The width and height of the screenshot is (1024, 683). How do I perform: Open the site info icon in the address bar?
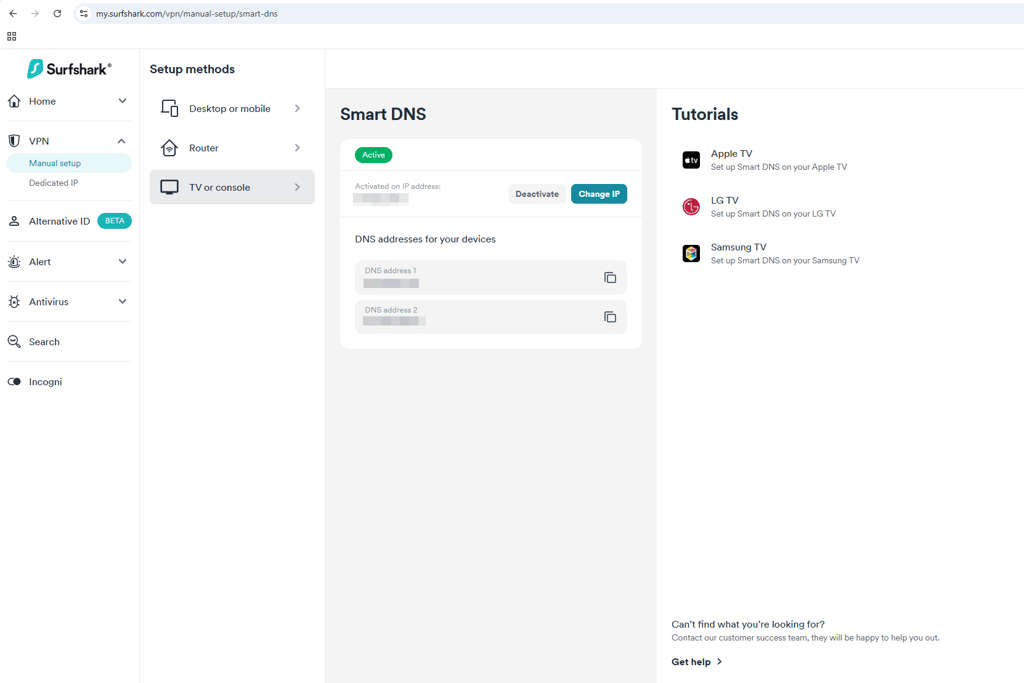click(84, 14)
